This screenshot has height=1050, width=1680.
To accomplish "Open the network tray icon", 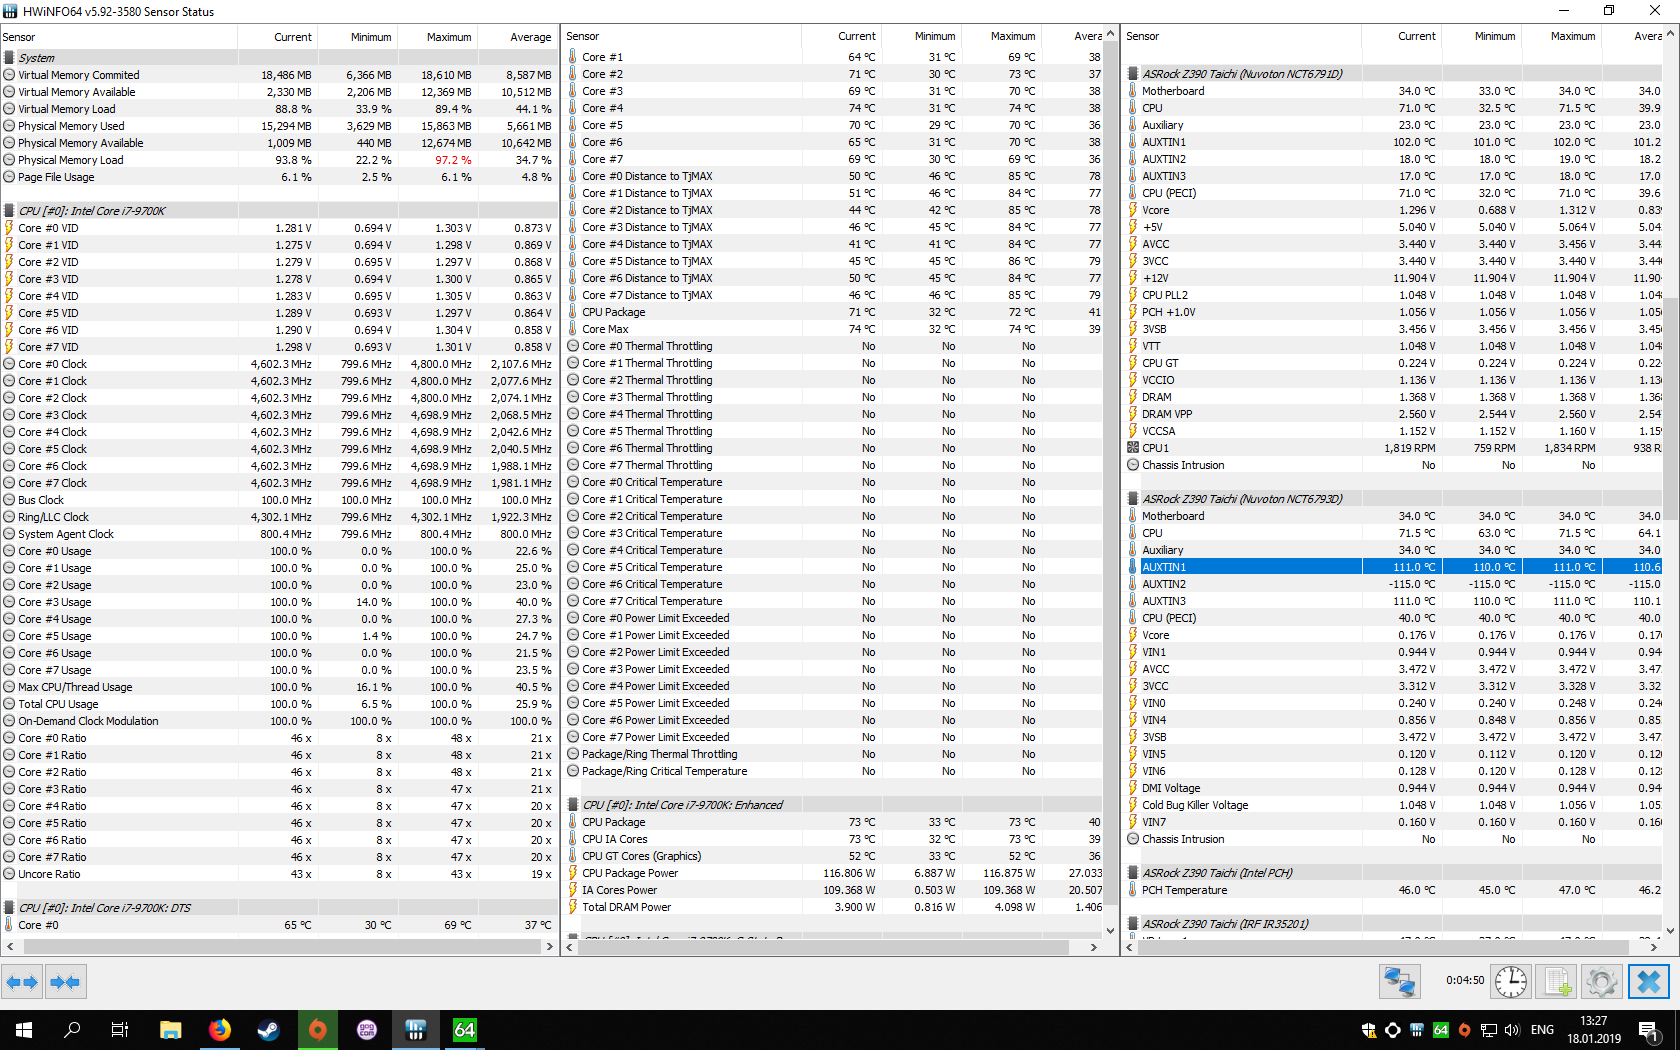I will pyautogui.click(x=1489, y=1030).
